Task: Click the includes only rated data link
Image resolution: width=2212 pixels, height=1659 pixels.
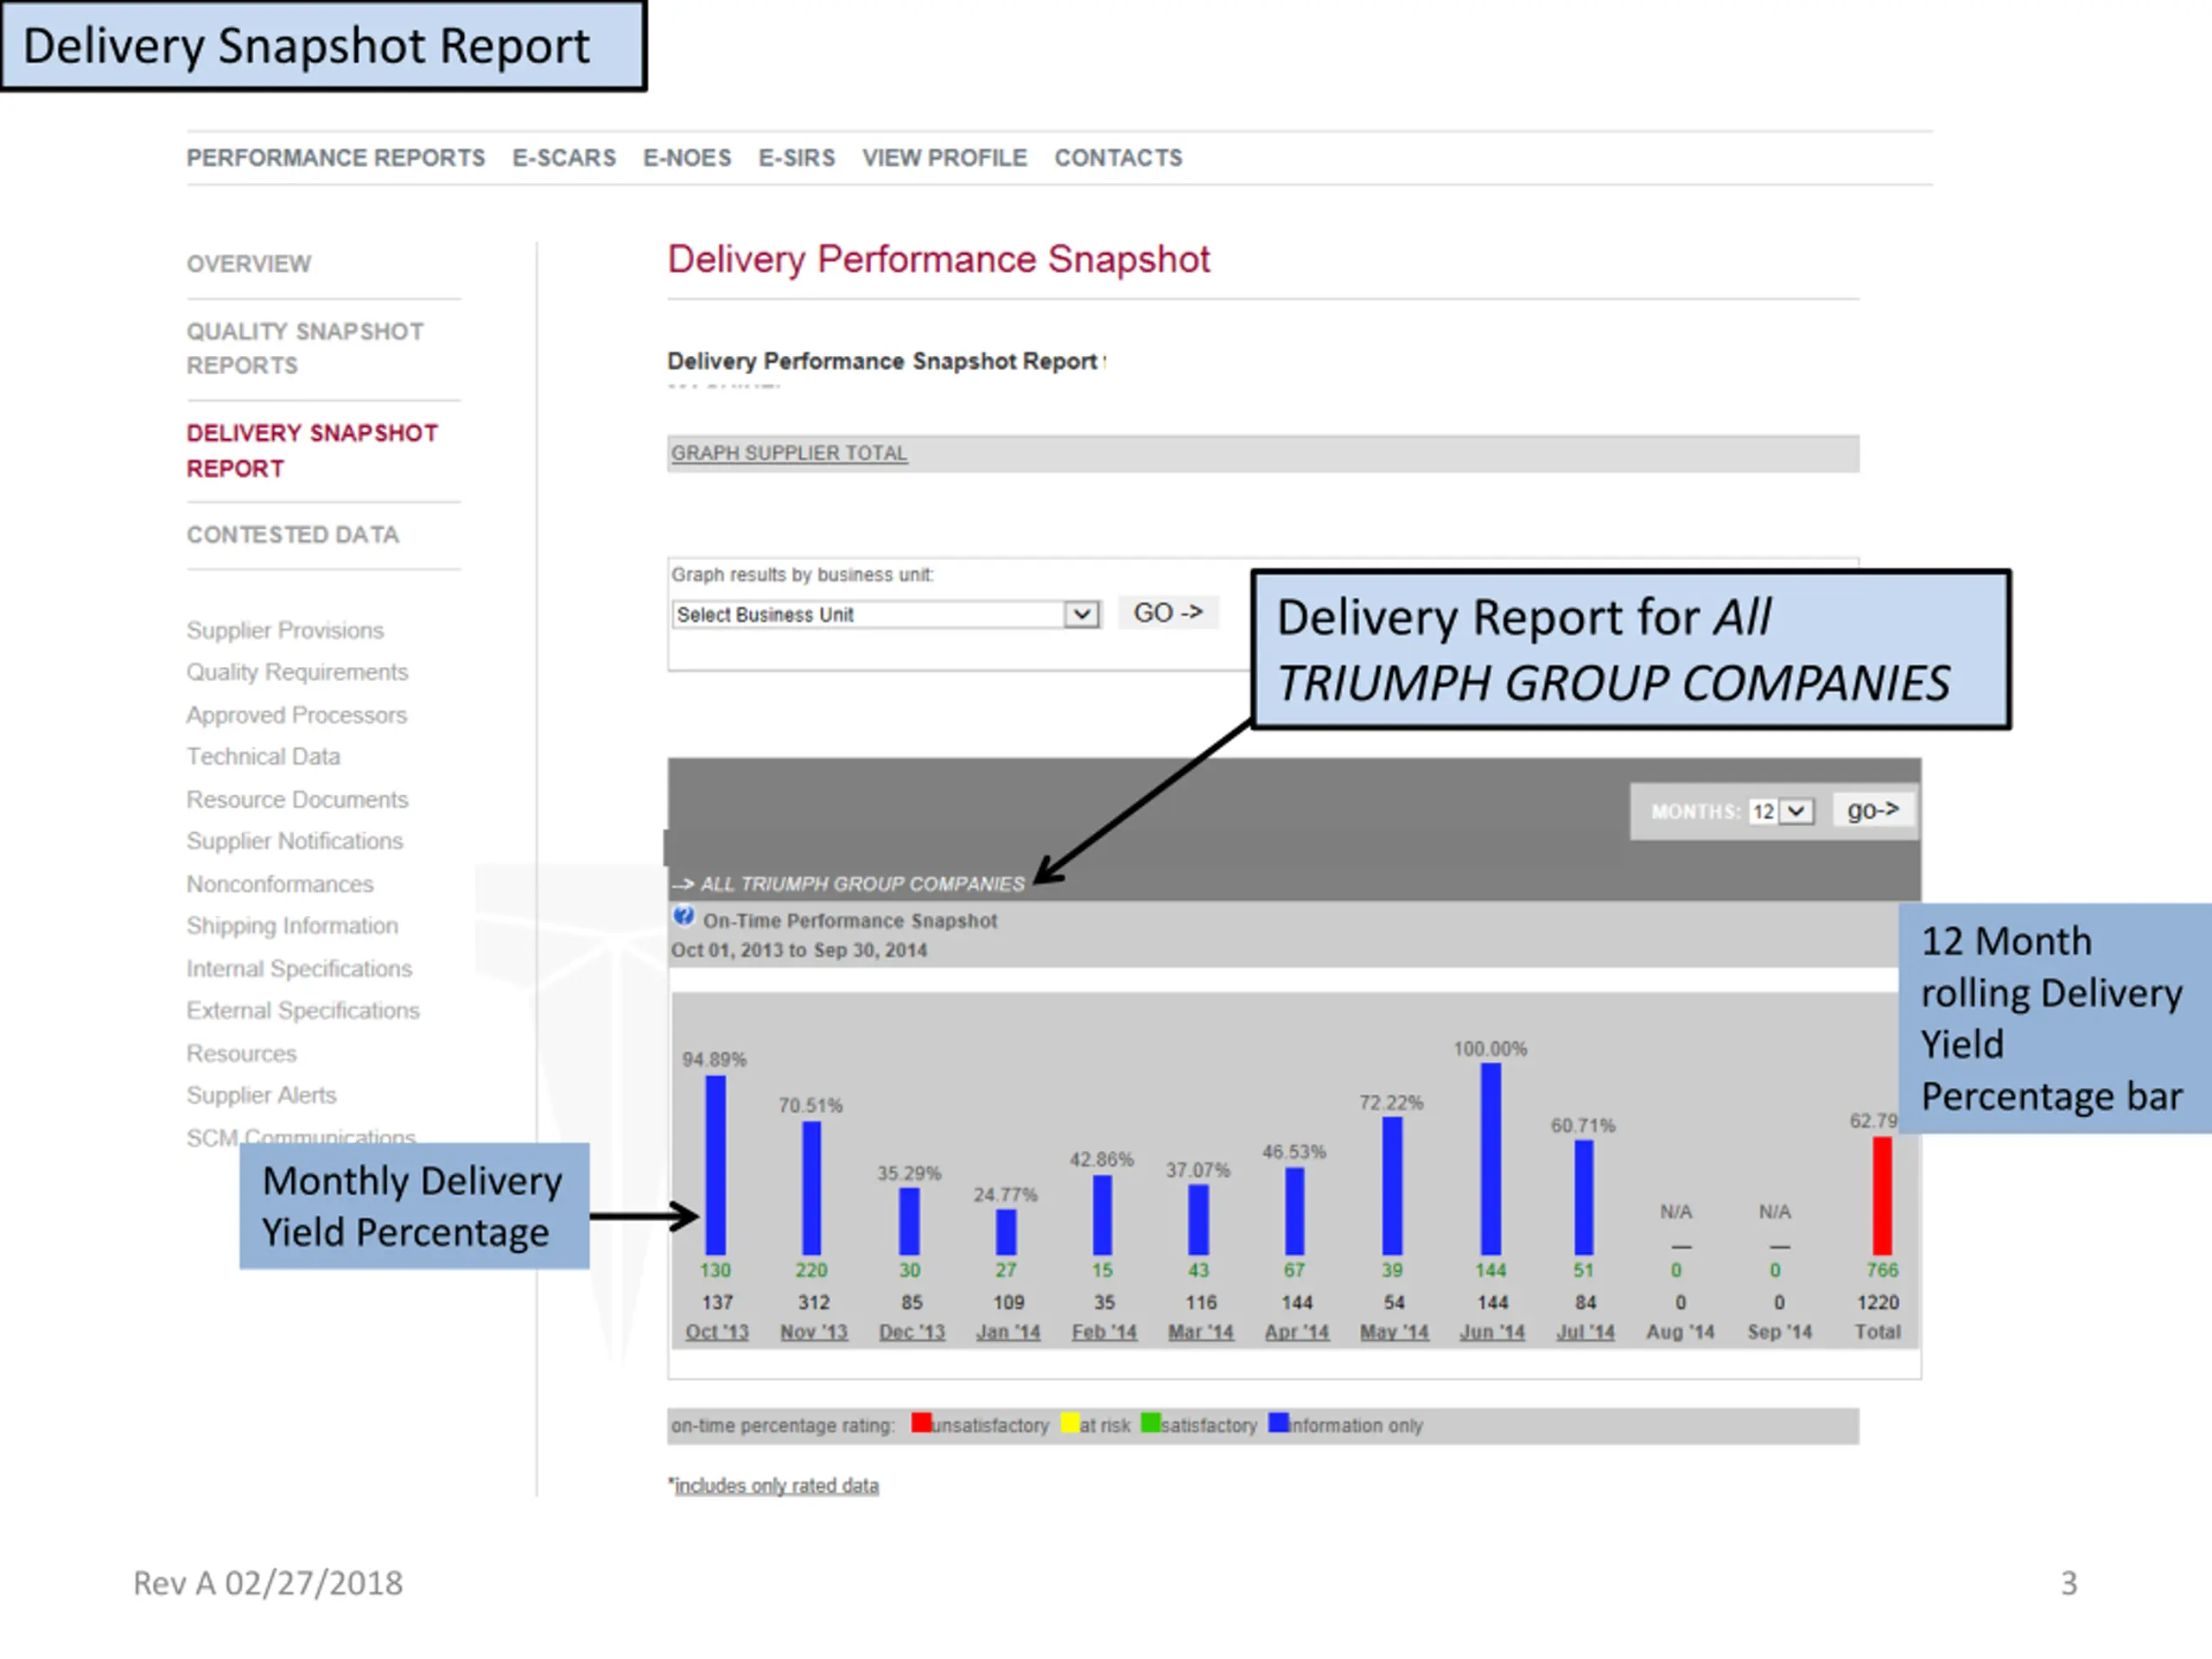Action: (776, 1486)
